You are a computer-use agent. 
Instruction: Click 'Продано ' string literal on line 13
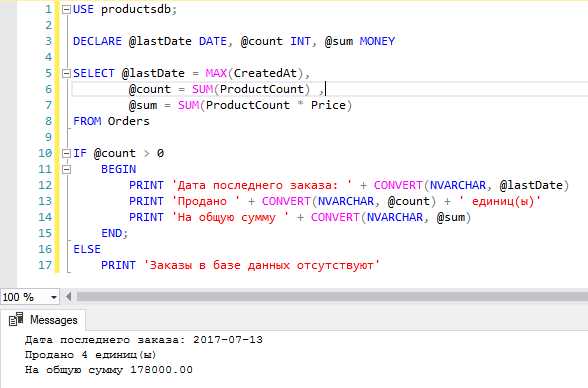[x=206, y=201]
